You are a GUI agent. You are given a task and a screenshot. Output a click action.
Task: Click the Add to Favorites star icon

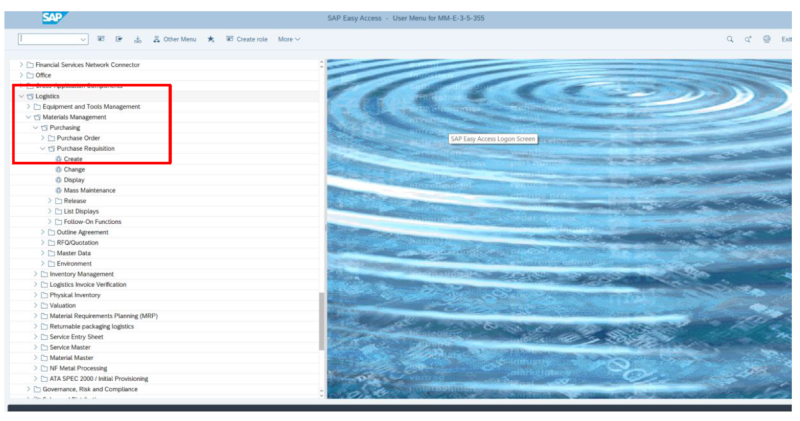[210, 39]
